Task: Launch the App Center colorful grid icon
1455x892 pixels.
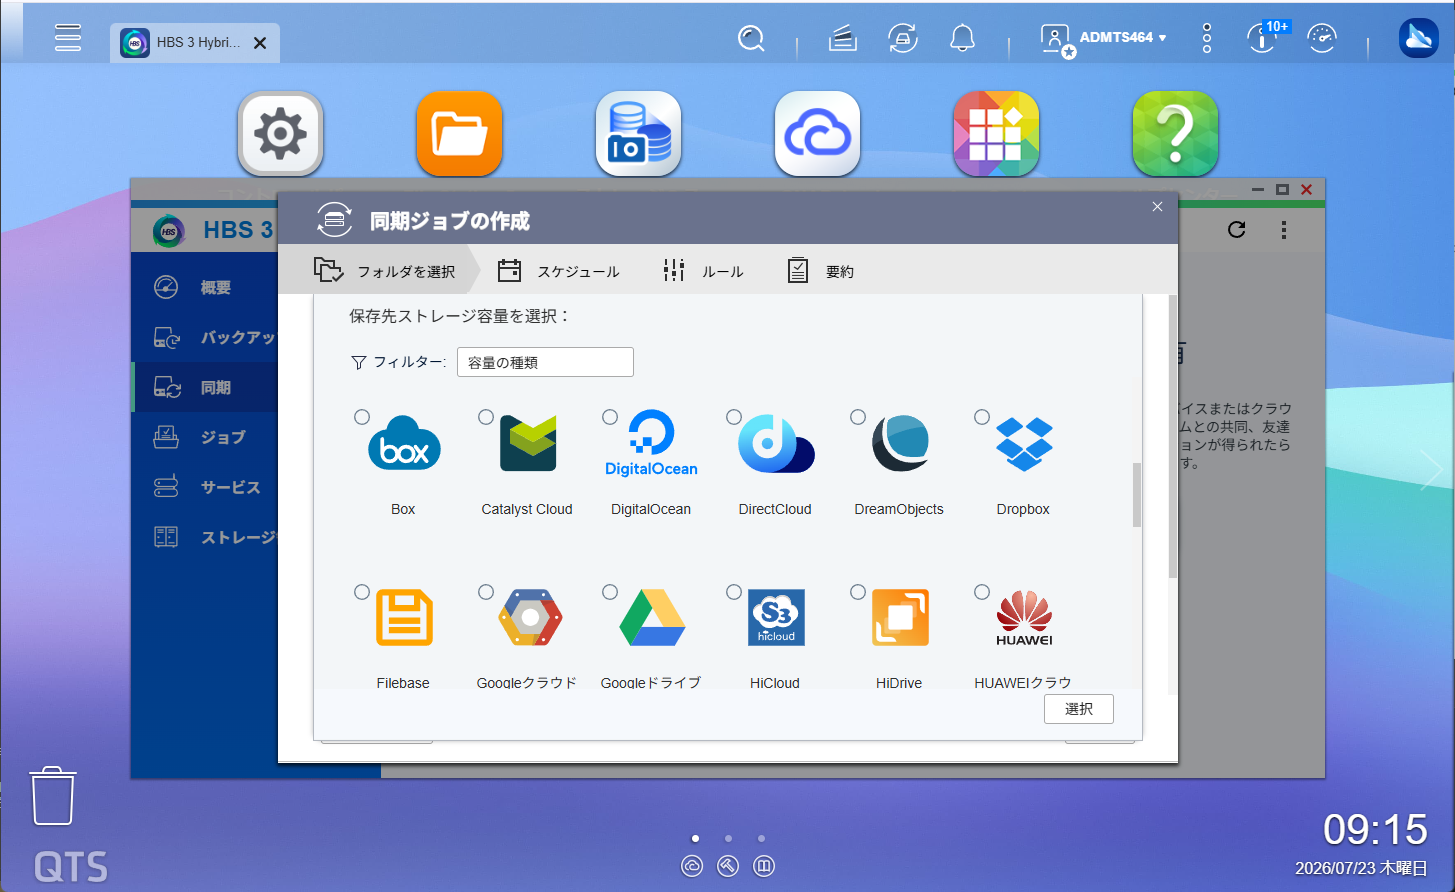Action: (996, 134)
